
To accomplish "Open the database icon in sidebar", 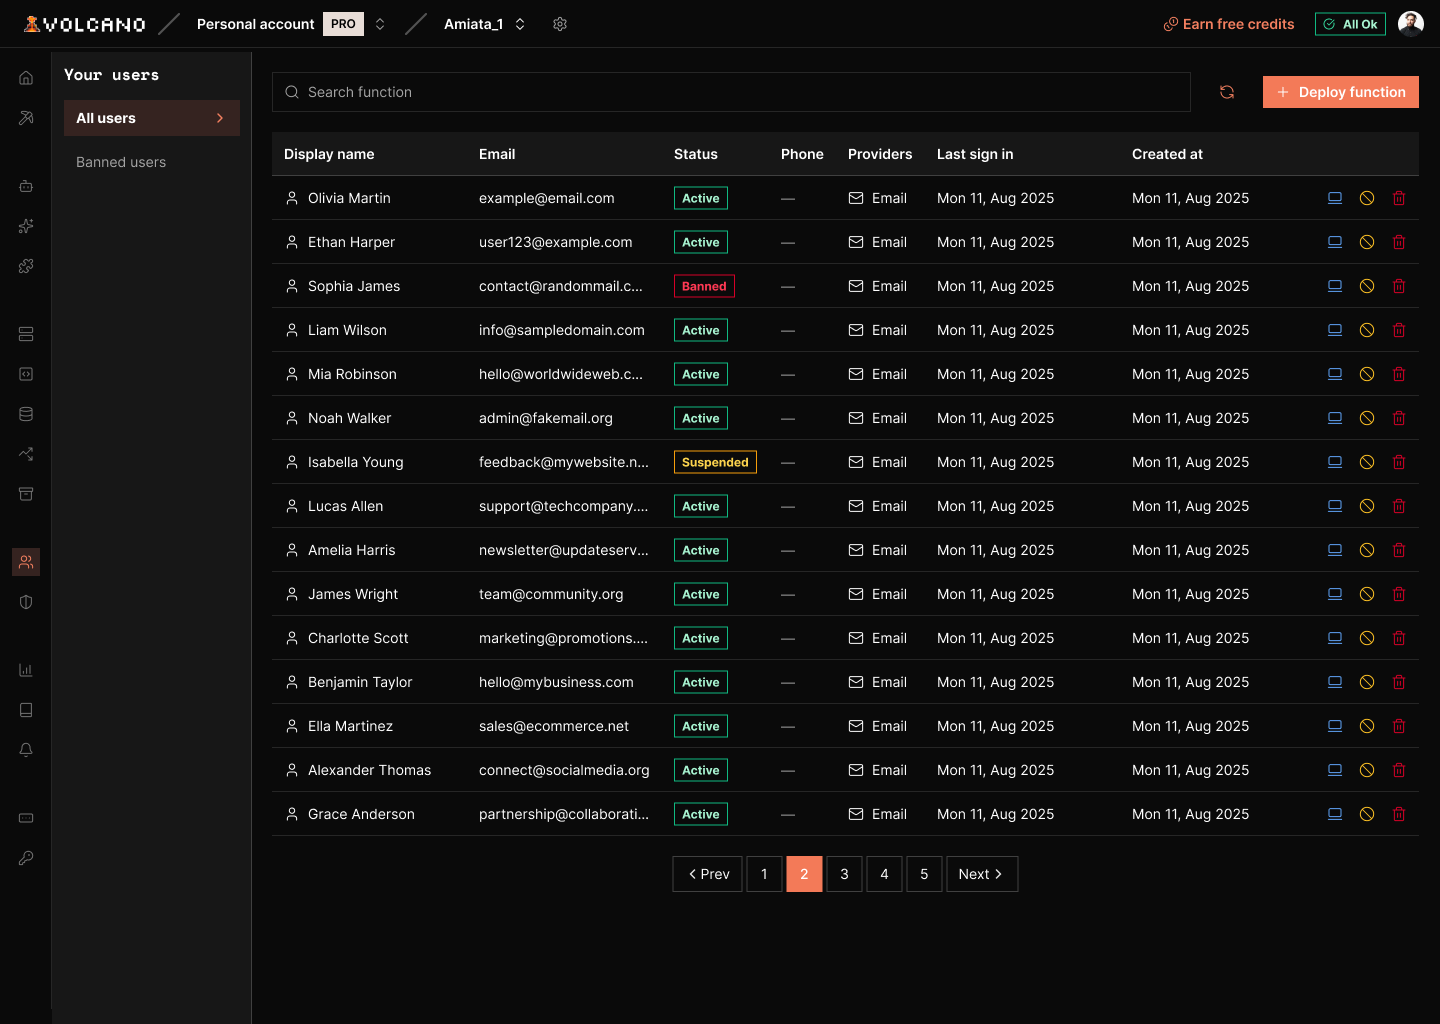I will pyautogui.click(x=26, y=414).
